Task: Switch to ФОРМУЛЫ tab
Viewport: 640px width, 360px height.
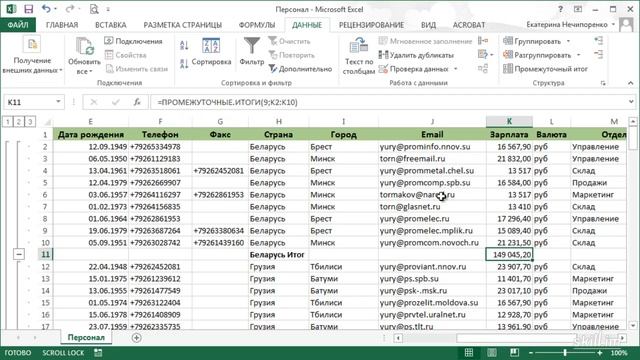Action: tap(257, 25)
